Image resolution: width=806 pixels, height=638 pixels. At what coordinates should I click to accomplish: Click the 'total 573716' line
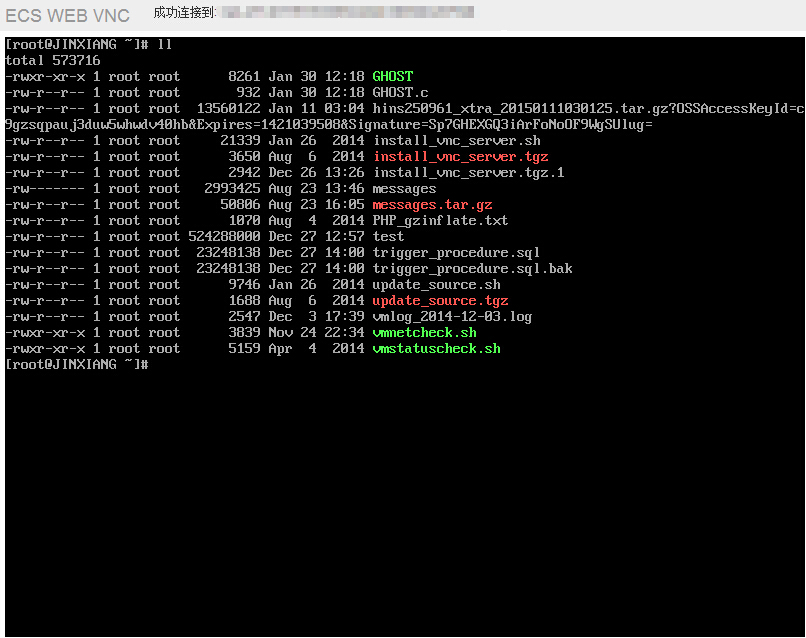pyautogui.click(x=53, y=60)
